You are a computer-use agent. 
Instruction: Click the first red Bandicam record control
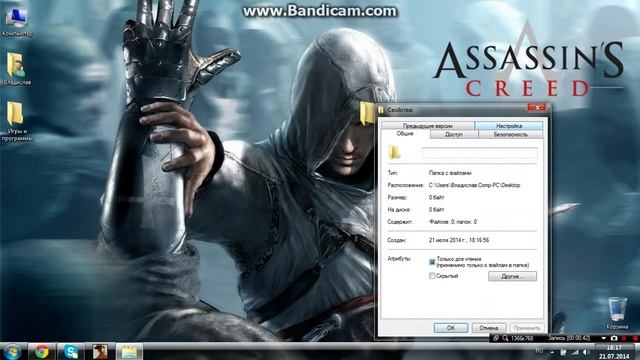(x=624, y=338)
